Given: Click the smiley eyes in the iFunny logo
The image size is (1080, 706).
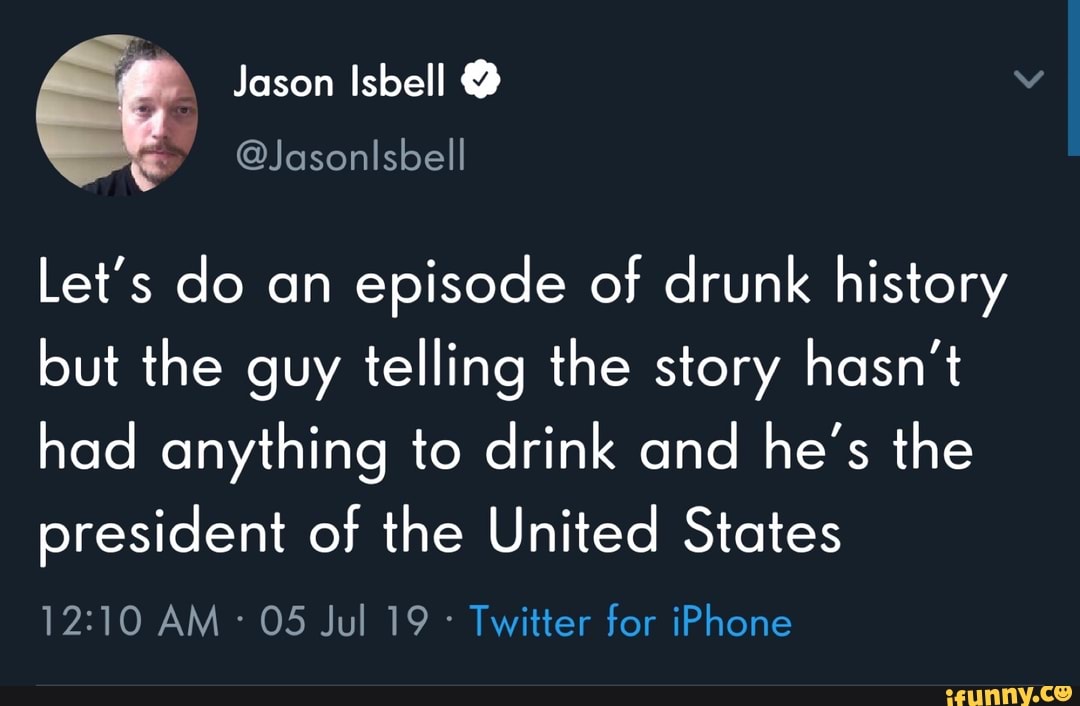Looking at the screenshot, I should [x=1060, y=692].
